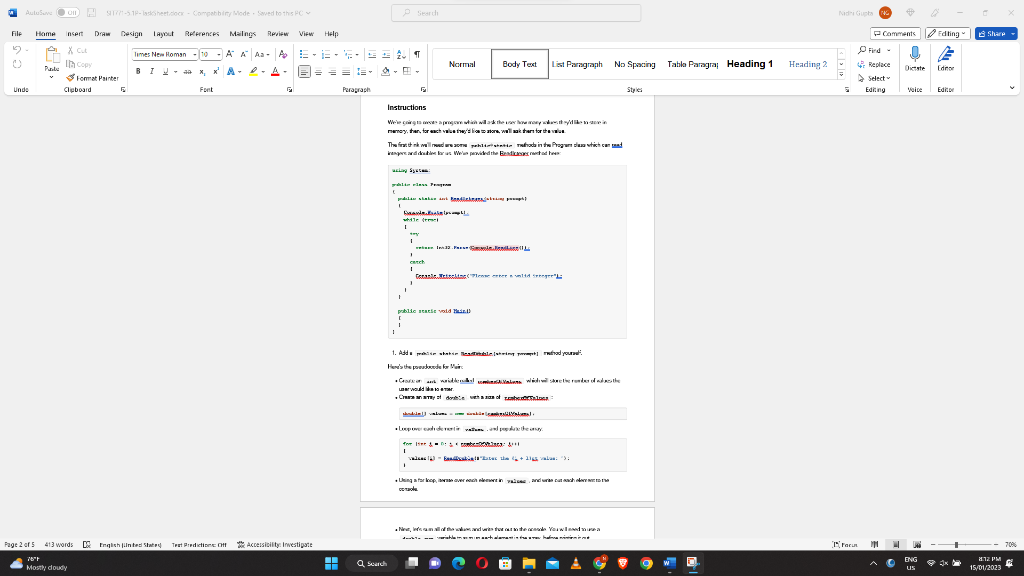Open the font size dropdown

pos(218,54)
